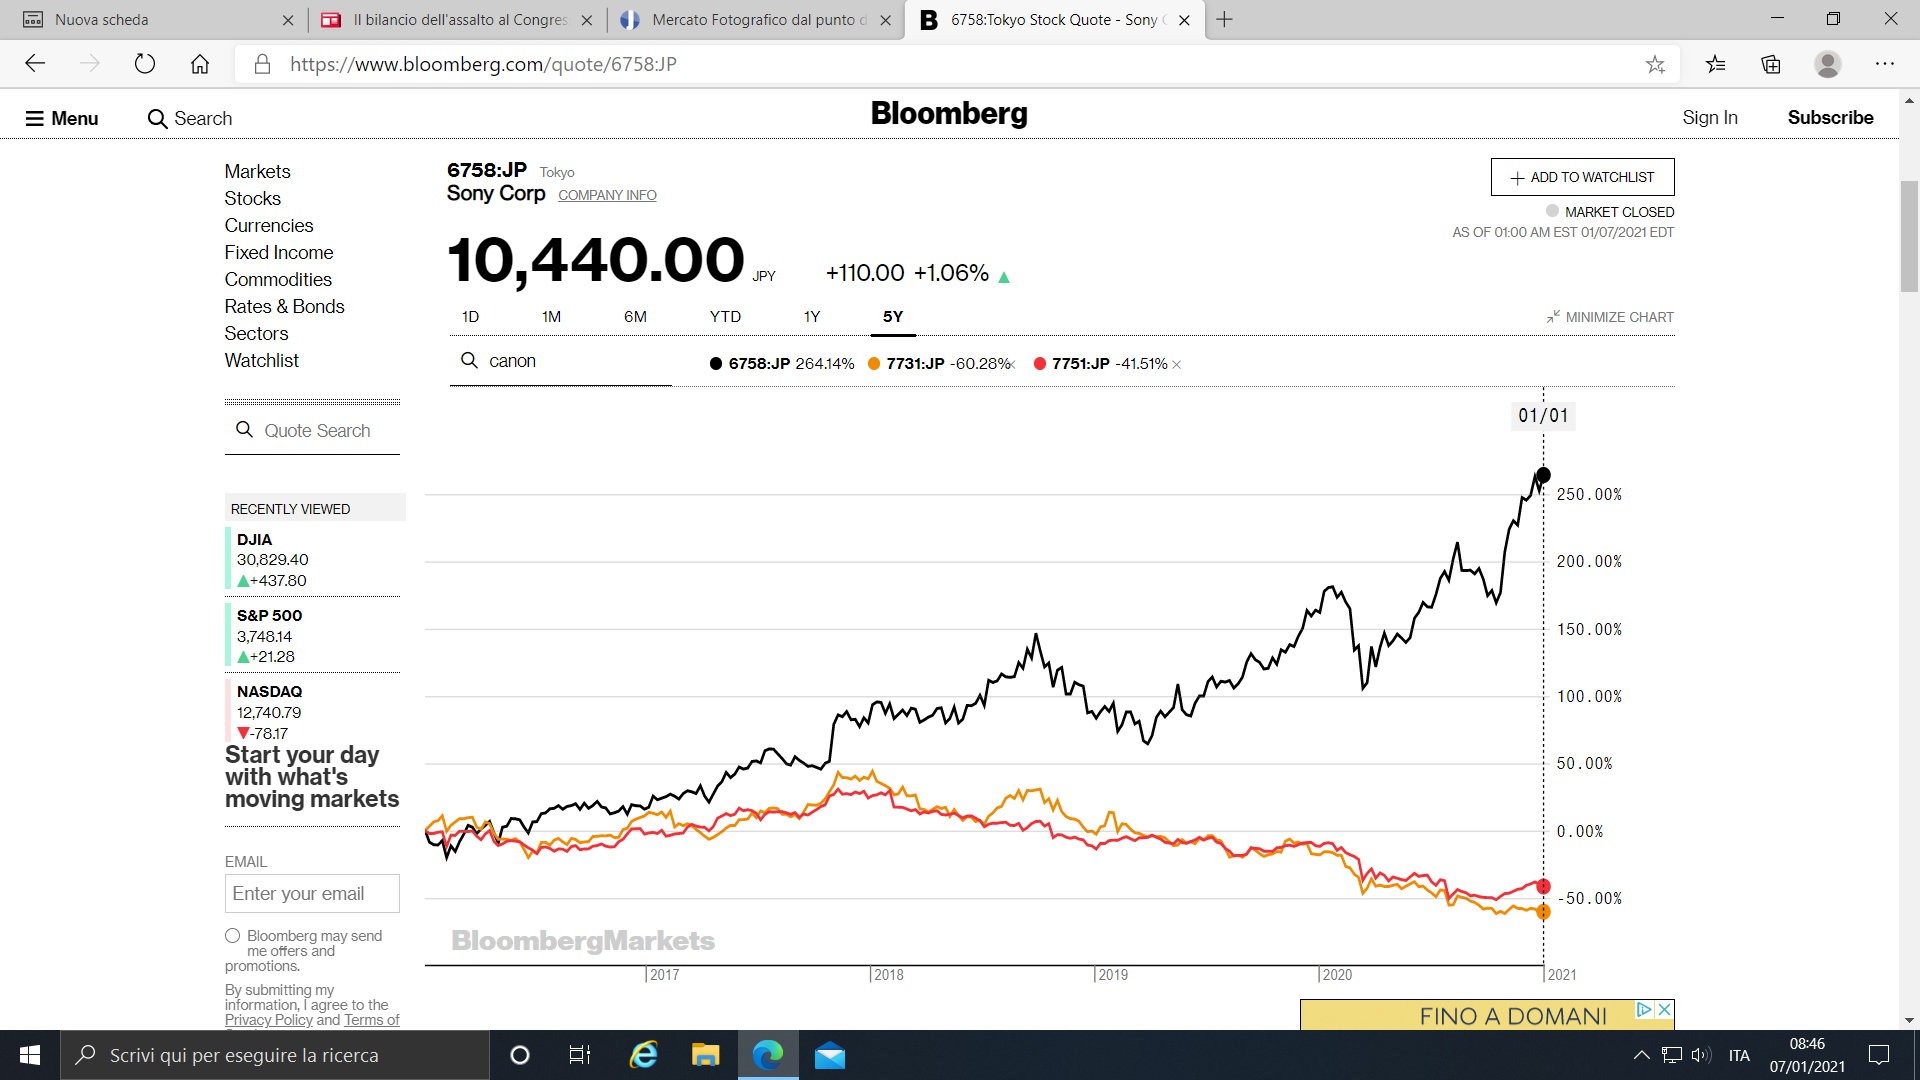Click the black 6758:JP legend dot
The image size is (1920, 1080).
pos(716,364)
